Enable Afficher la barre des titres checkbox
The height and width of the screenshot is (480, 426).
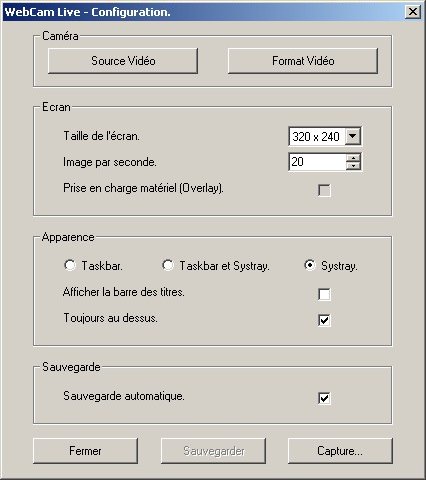324,294
